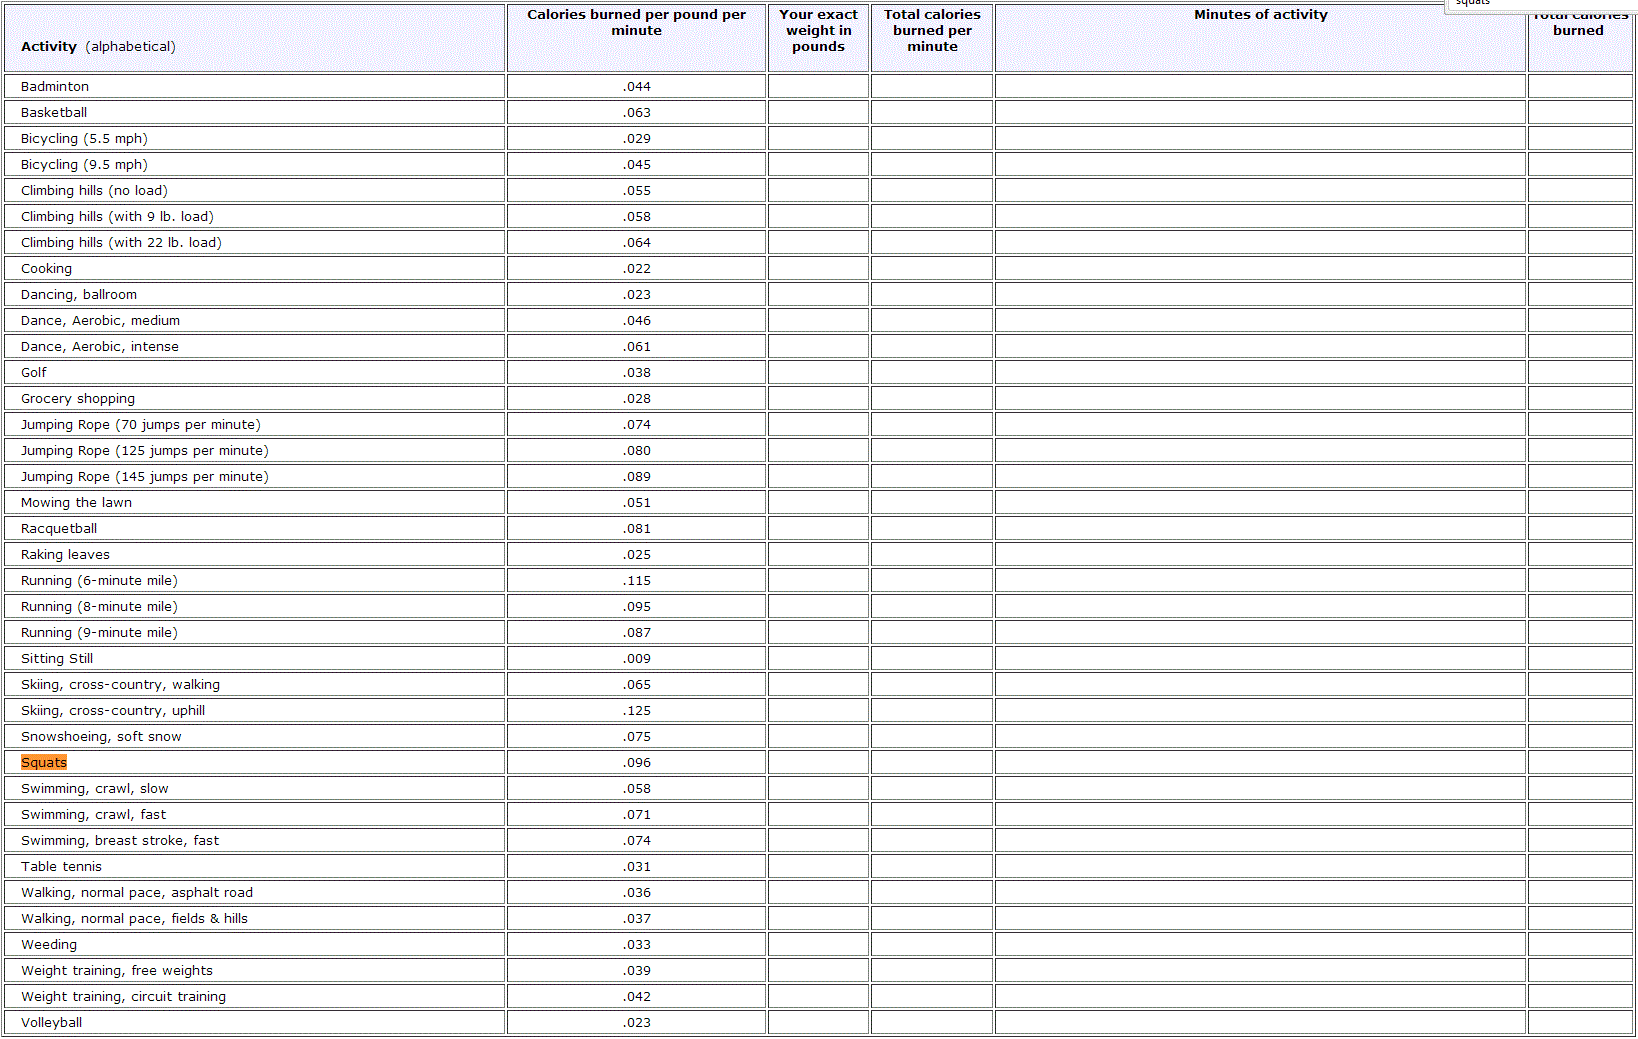Select the Table tennis activity

pyautogui.click(x=61, y=866)
